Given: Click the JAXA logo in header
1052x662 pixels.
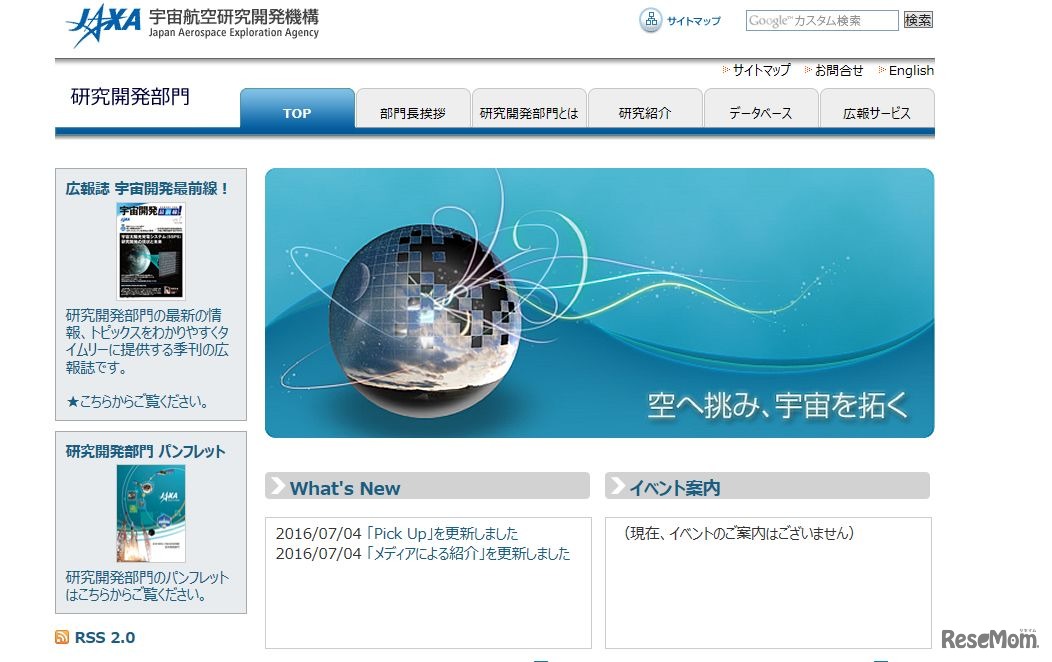Looking at the screenshot, I should [x=103, y=25].
